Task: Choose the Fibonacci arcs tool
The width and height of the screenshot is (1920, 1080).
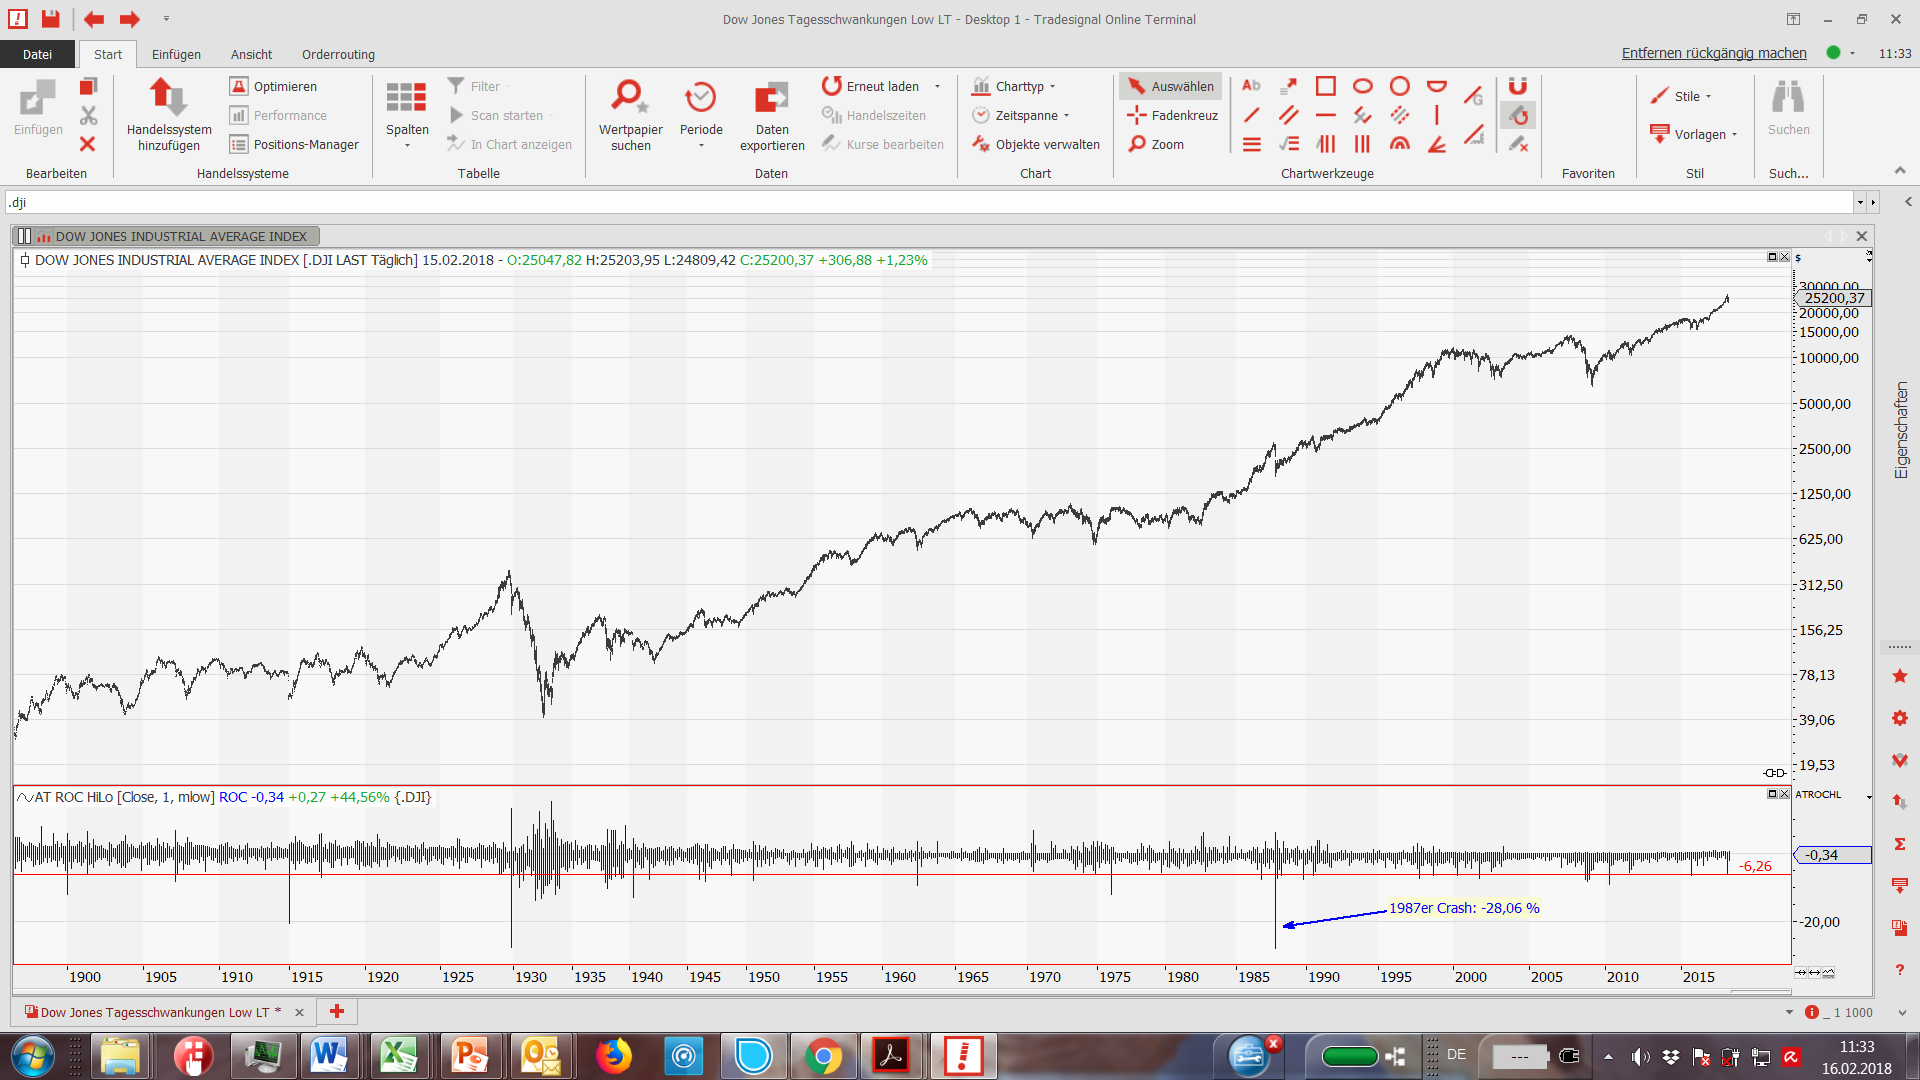Action: 1400,144
